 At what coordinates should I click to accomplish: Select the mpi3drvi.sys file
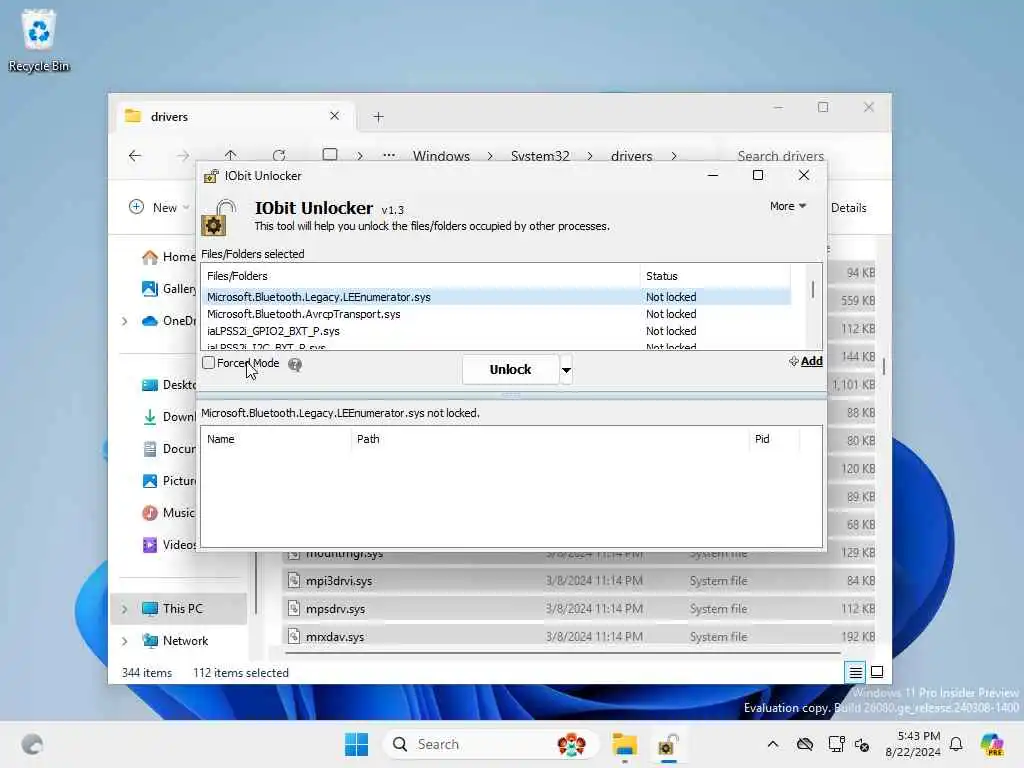point(580,581)
